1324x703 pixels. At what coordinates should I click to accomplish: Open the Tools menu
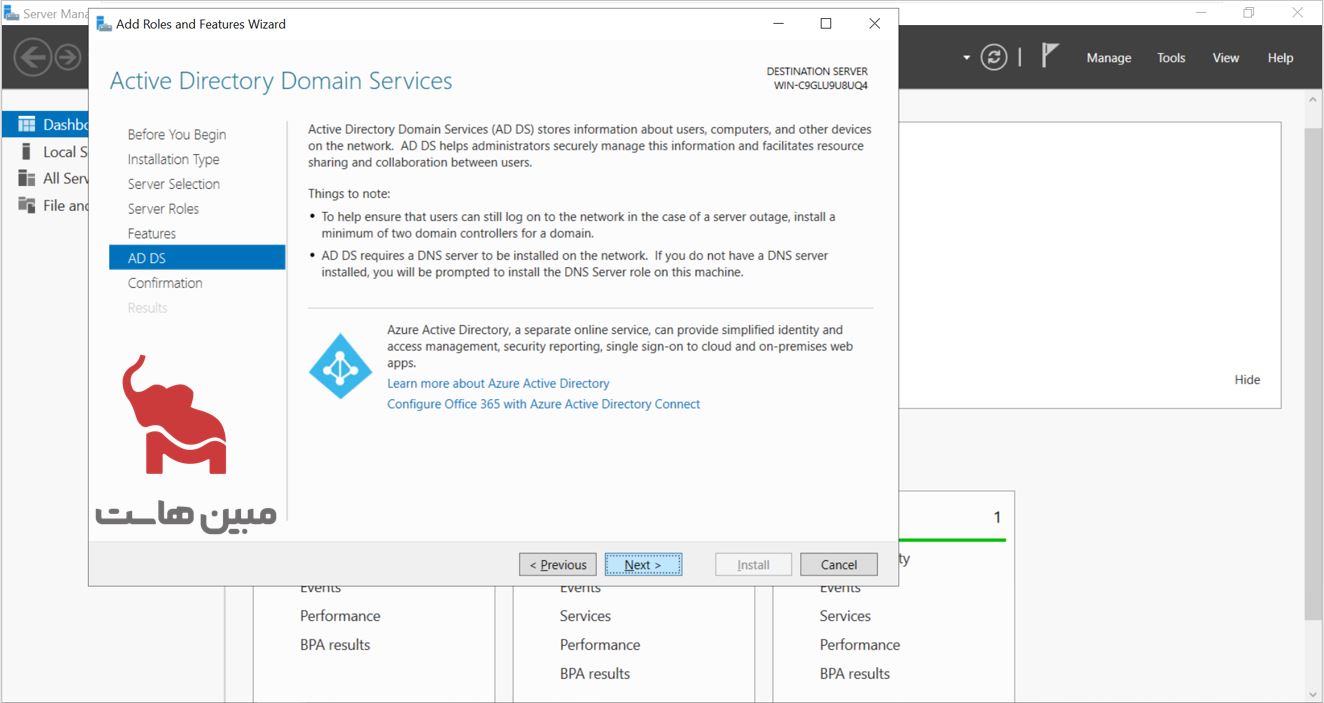(1170, 58)
